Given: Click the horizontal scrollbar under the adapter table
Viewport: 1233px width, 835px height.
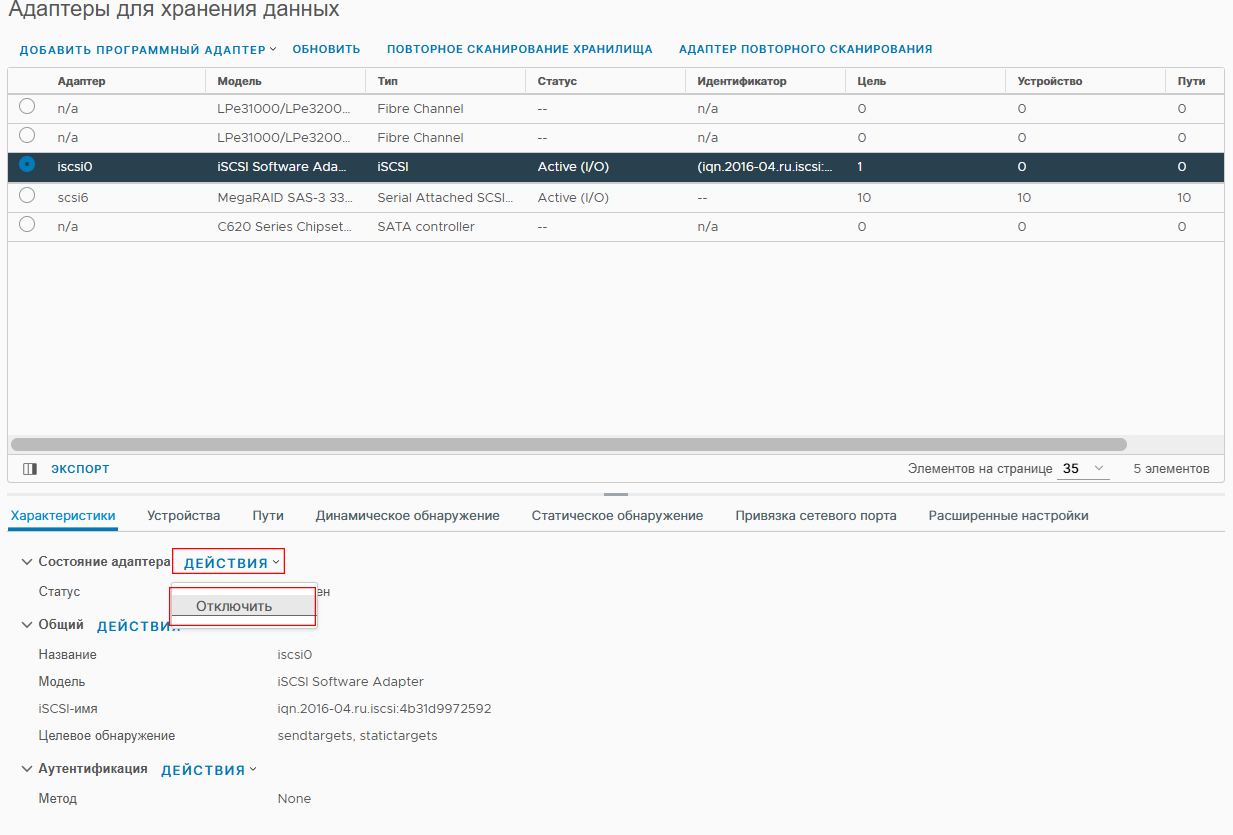Looking at the screenshot, I should (x=568, y=444).
